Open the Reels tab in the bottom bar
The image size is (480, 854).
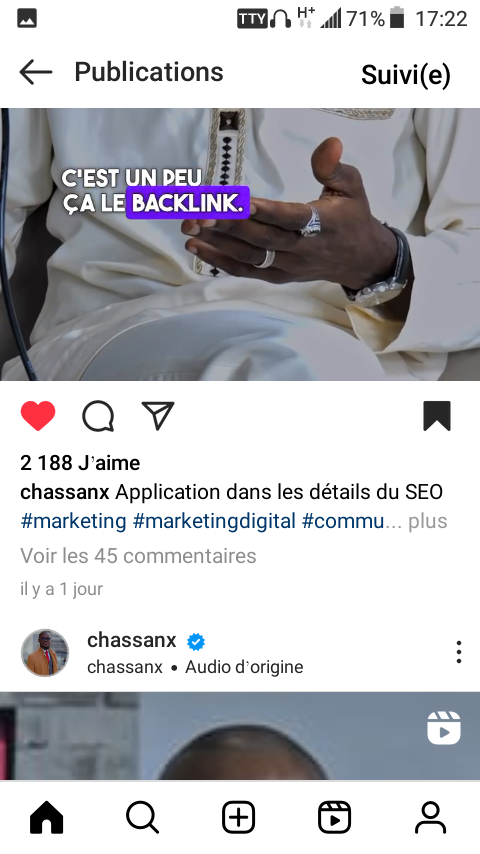[335, 818]
